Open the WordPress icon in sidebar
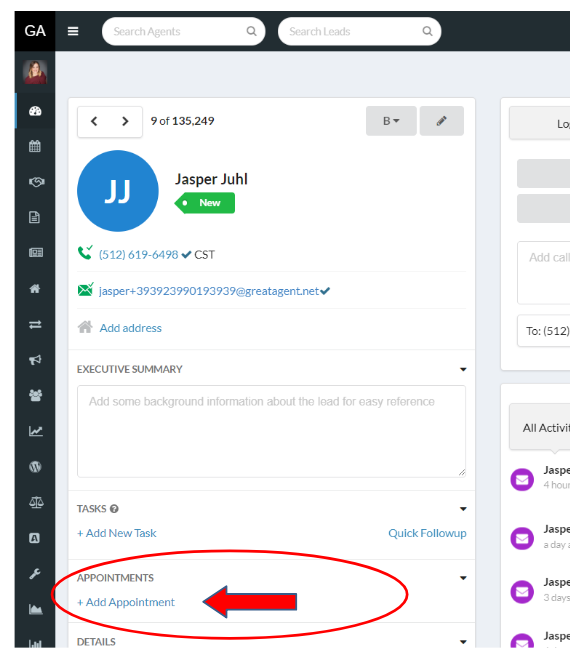Image resolution: width=570 pixels, height=657 pixels. pos(35,466)
